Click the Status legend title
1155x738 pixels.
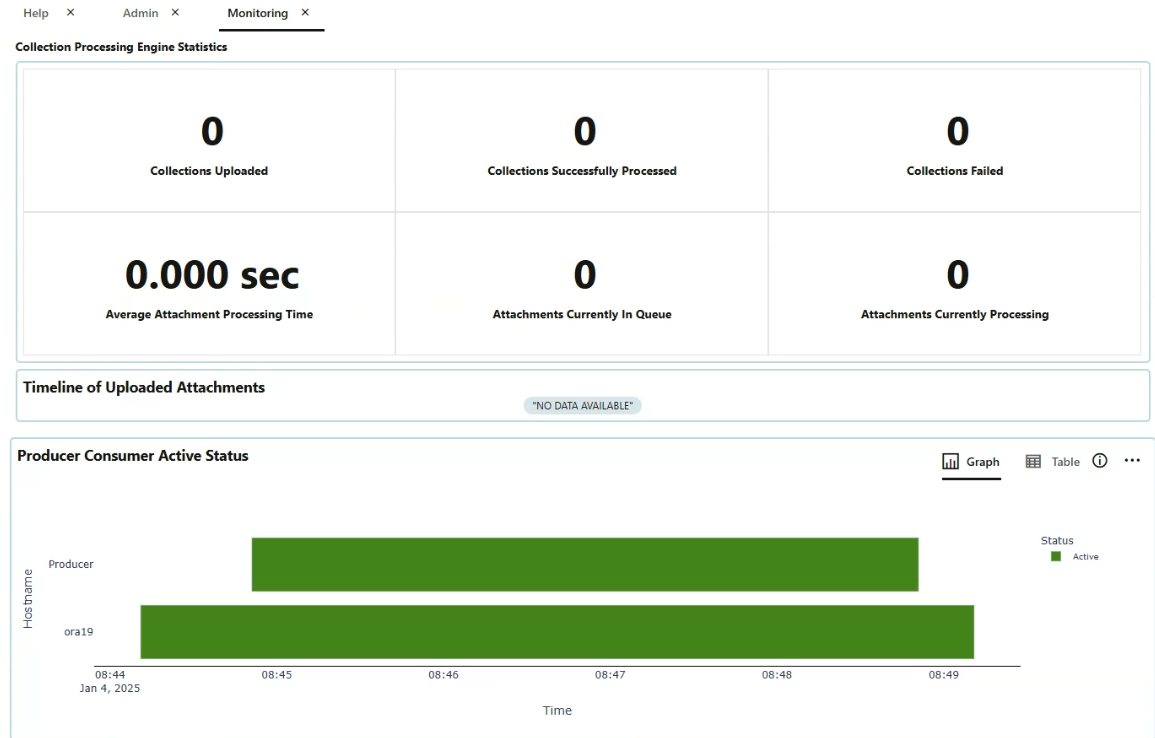1057,541
